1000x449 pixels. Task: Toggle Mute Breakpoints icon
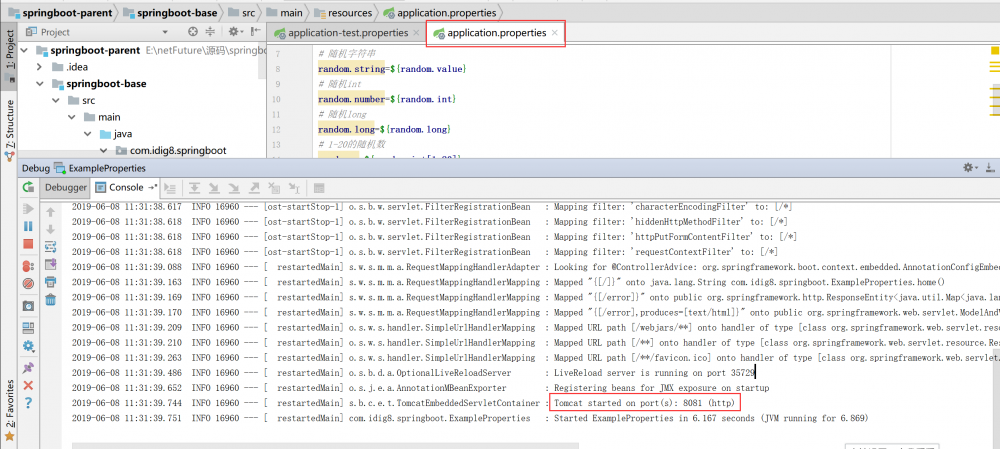point(28,284)
